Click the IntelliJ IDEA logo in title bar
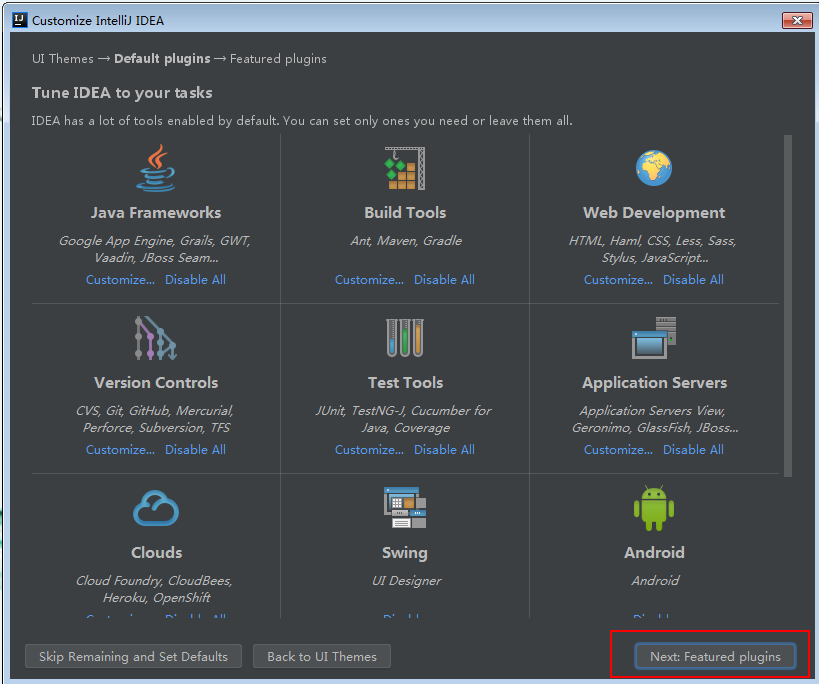Image resolution: width=819 pixels, height=684 pixels. pos(20,20)
